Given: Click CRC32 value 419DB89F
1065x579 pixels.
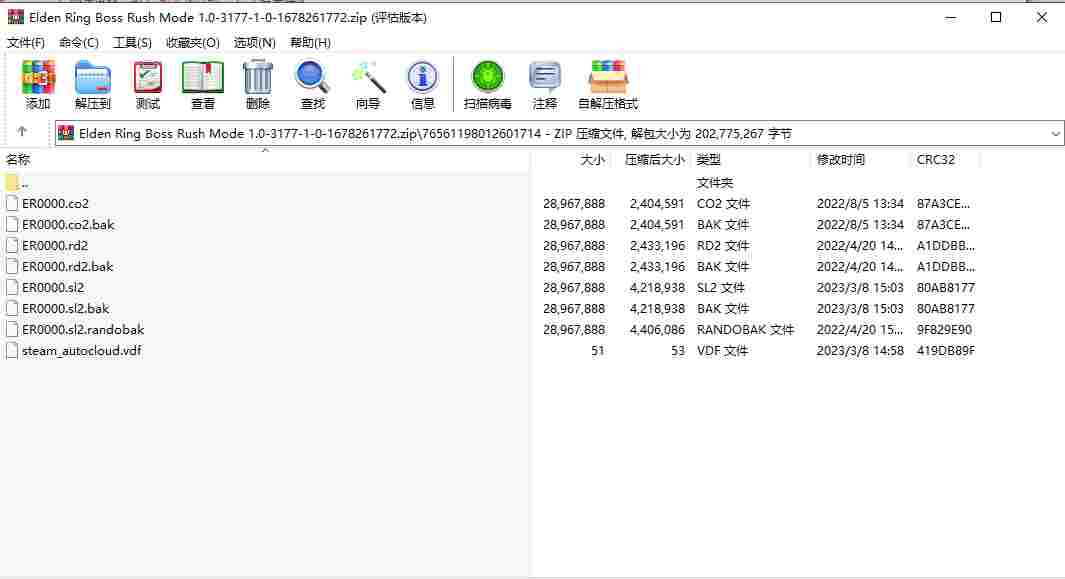Looking at the screenshot, I should (945, 351).
